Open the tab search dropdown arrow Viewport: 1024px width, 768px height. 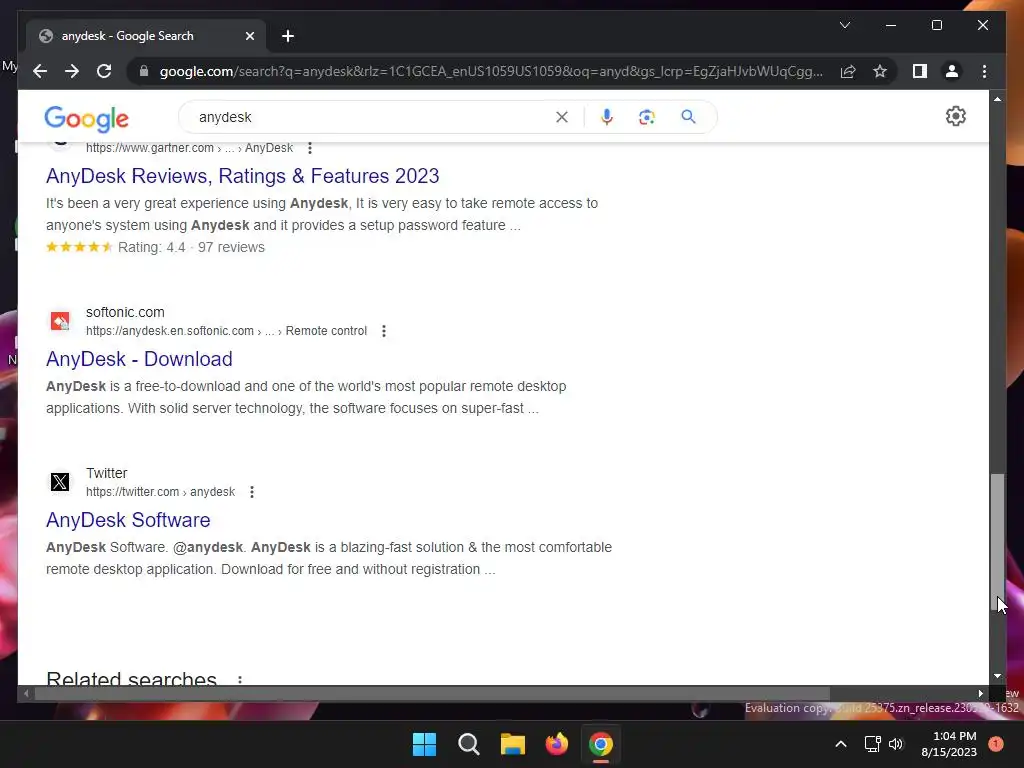coord(844,25)
